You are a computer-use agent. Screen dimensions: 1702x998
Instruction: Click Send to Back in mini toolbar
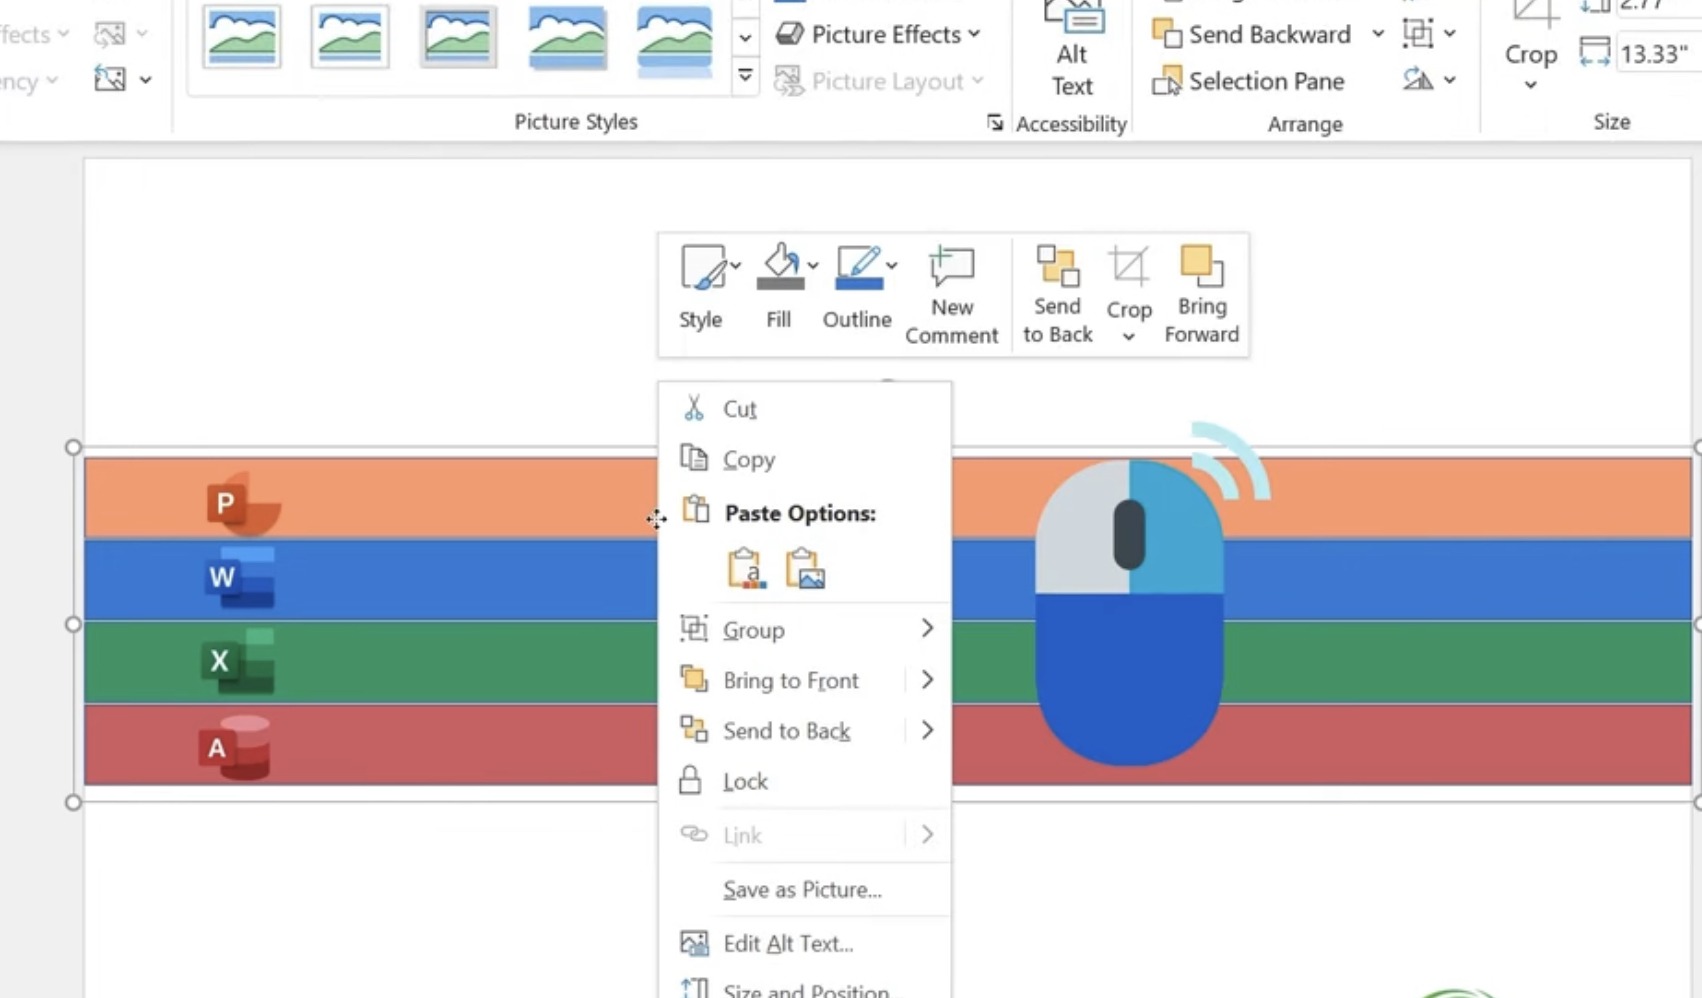1057,295
